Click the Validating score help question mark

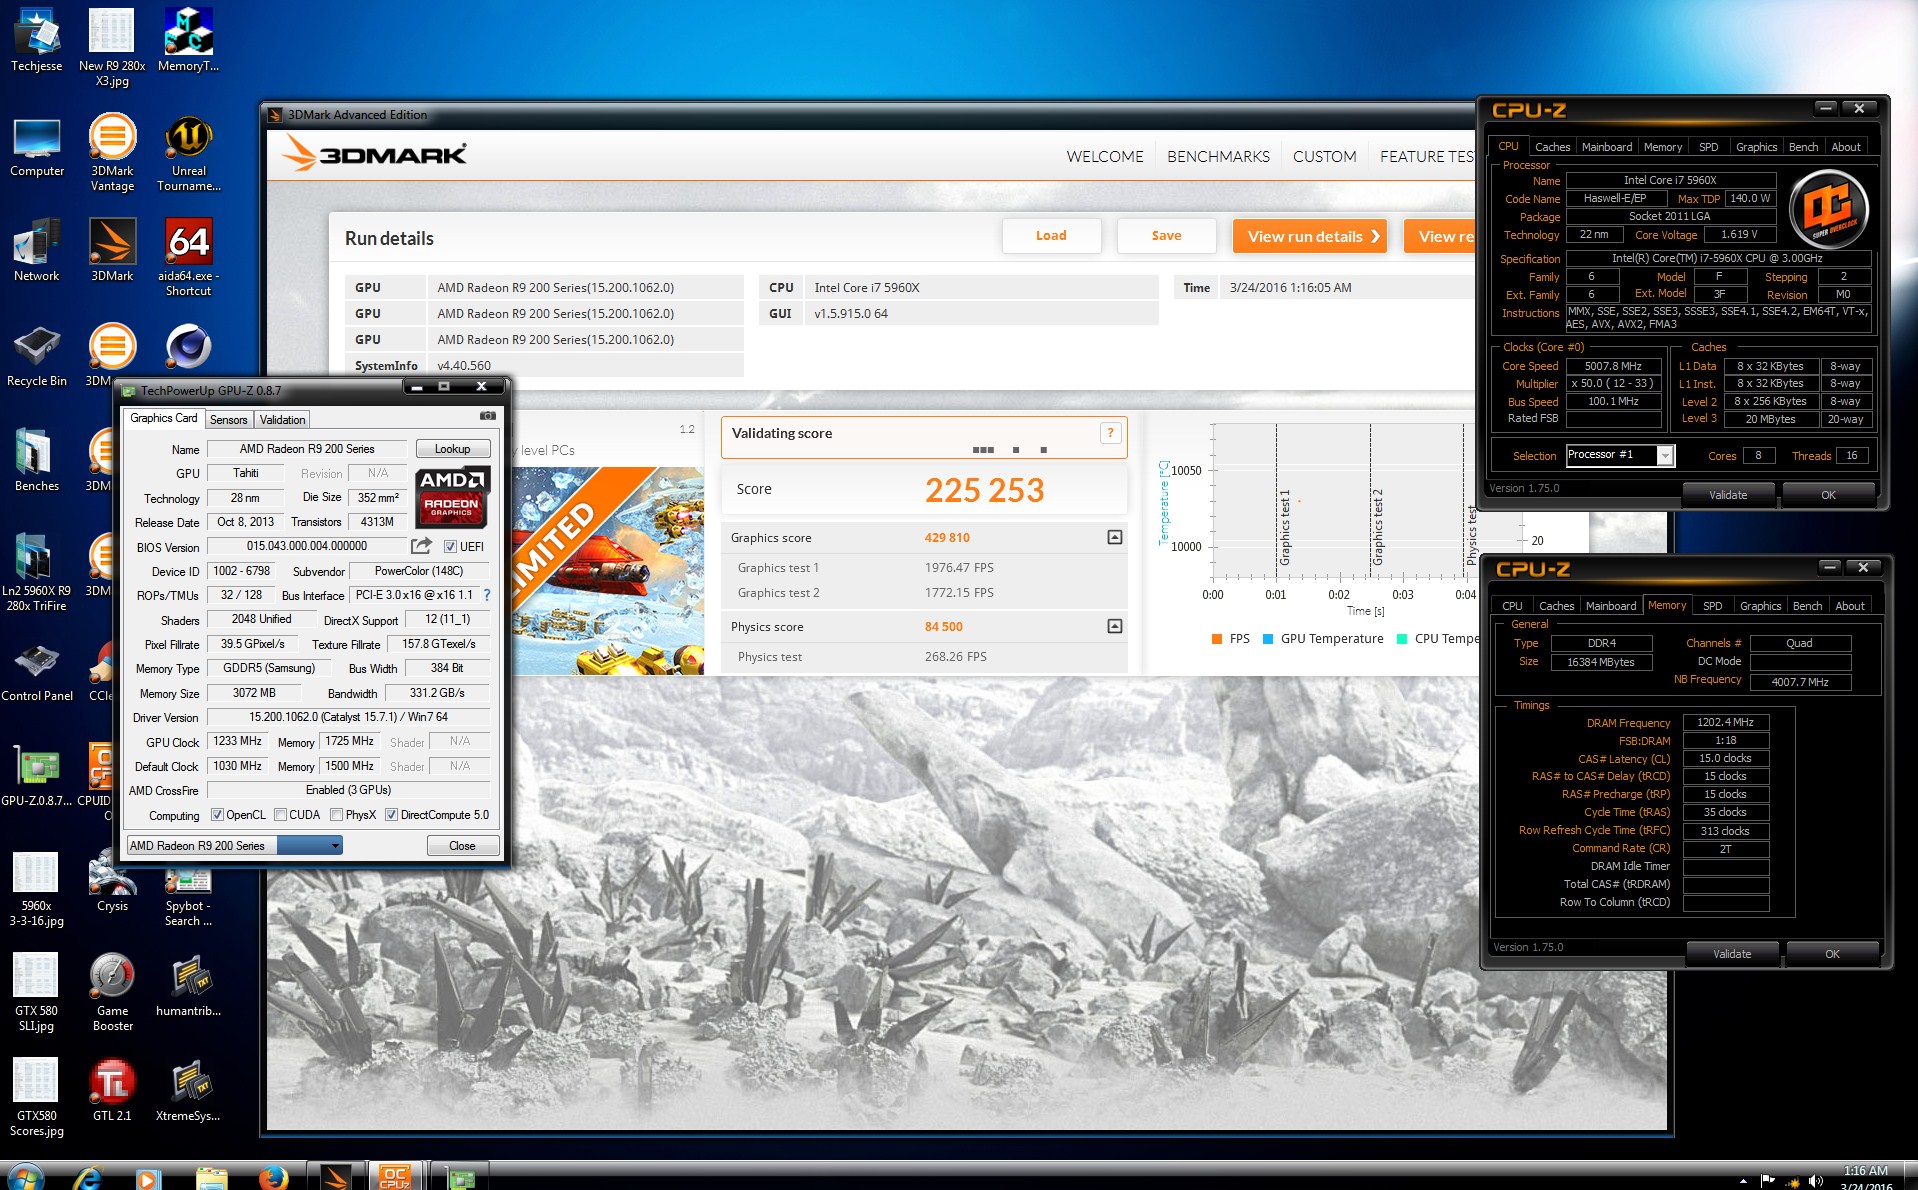pyautogui.click(x=1110, y=433)
